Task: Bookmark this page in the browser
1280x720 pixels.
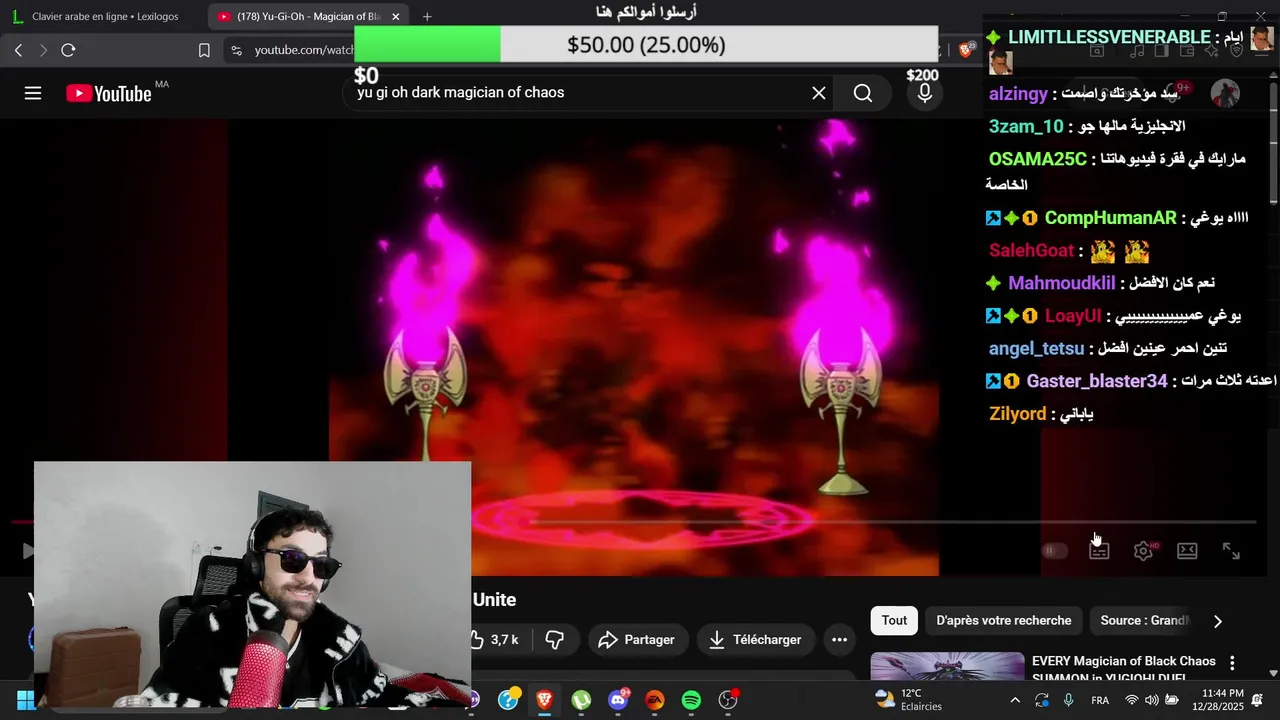Action: tap(204, 50)
